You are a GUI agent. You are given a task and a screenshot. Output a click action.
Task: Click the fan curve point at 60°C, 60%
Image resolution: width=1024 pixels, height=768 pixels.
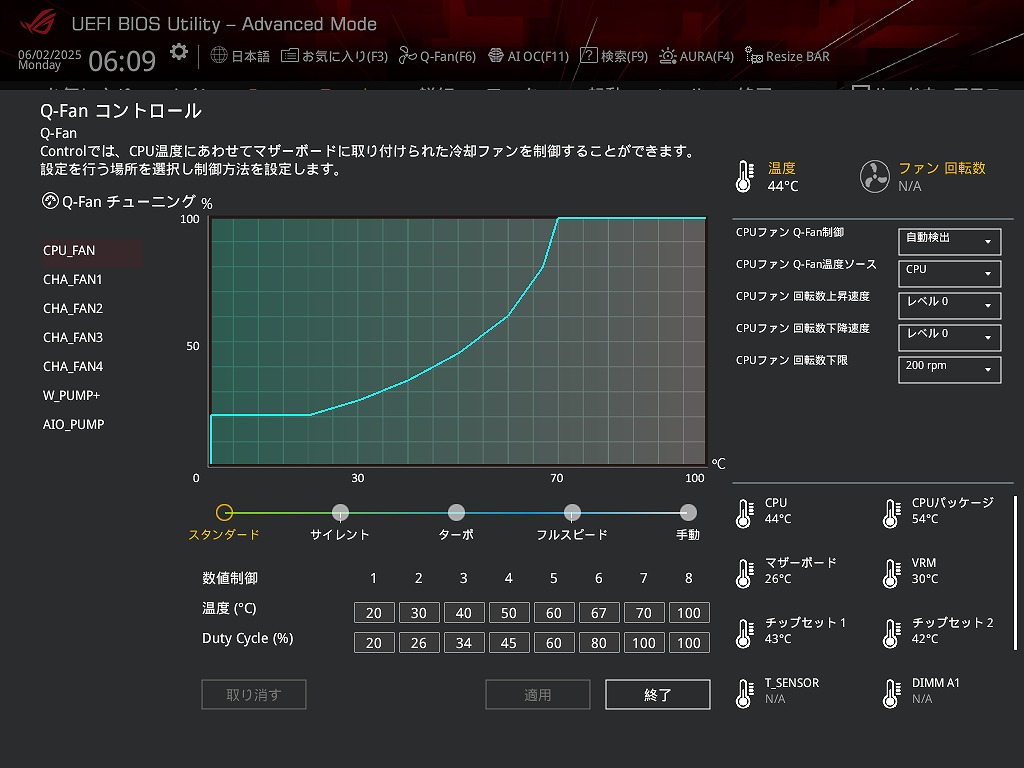tap(508, 316)
